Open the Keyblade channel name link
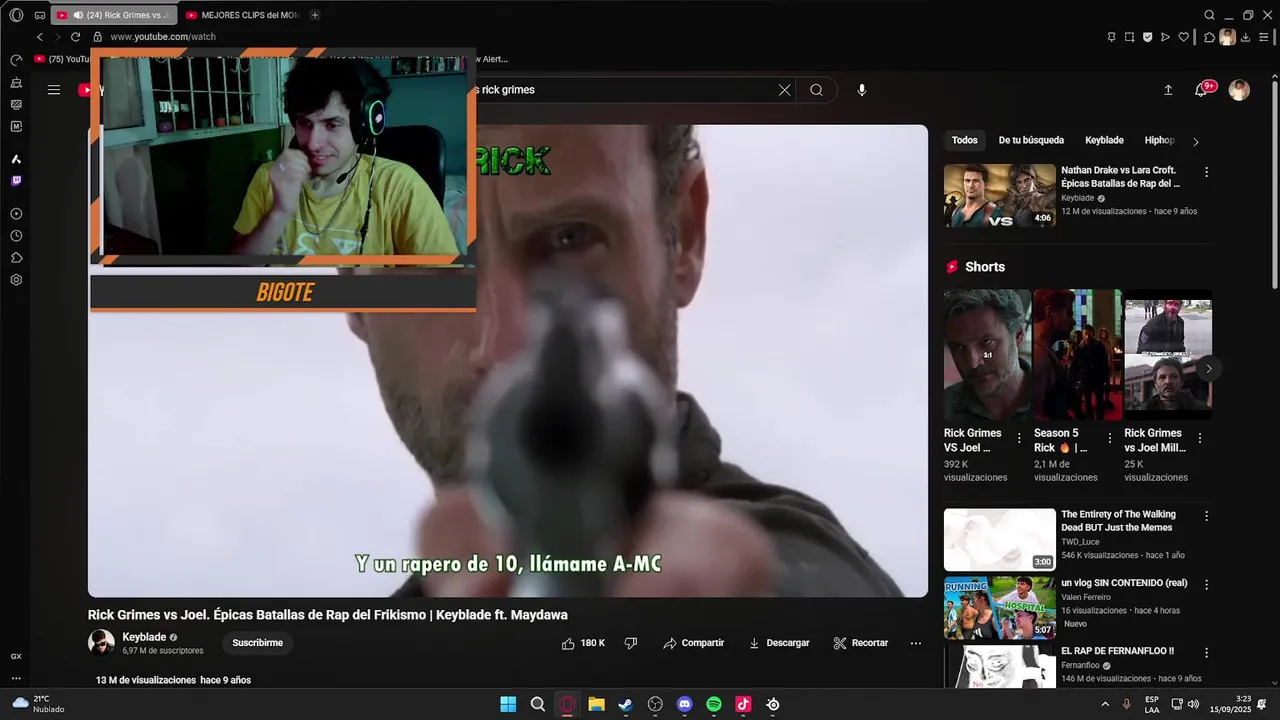 [x=144, y=637]
